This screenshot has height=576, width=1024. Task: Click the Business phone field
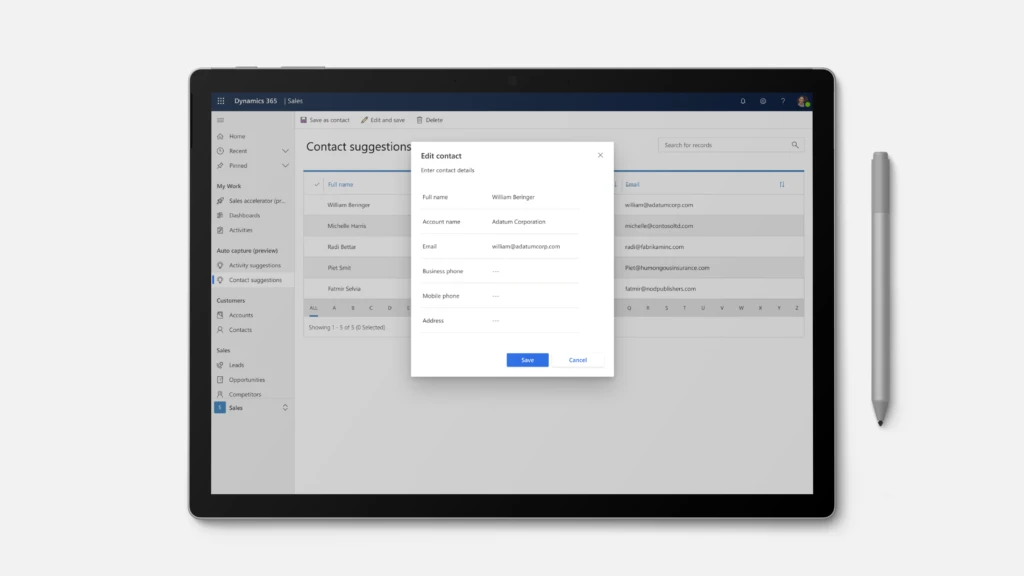[x=534, y=271]
